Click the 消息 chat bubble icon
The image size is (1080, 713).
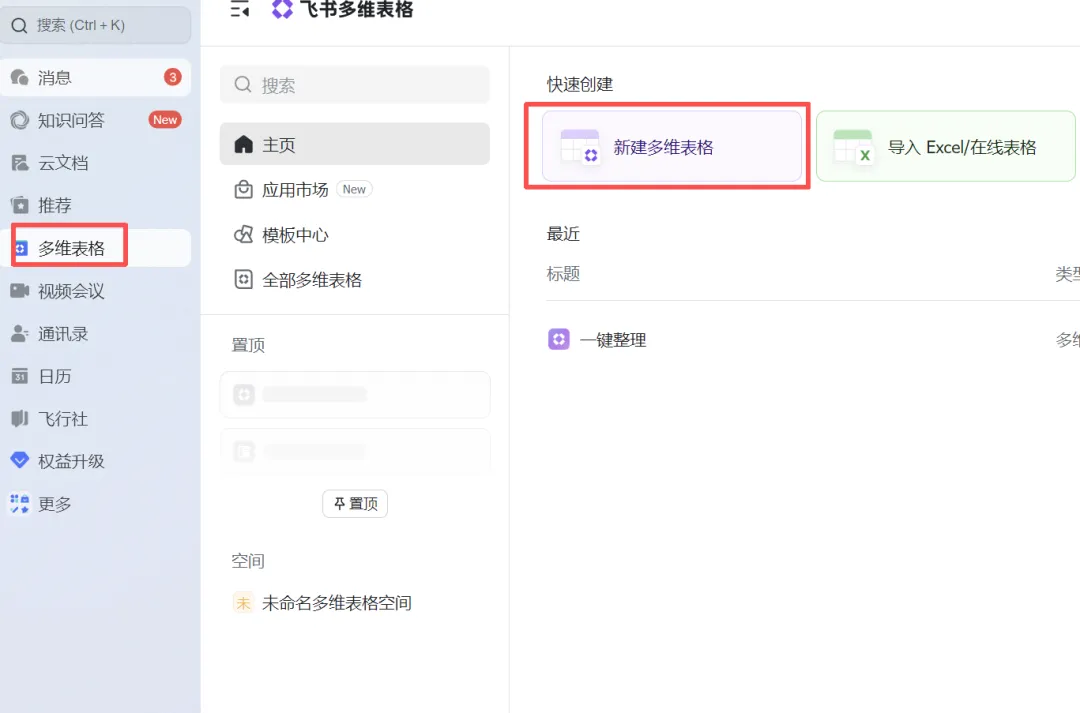(x=20, y=77)
